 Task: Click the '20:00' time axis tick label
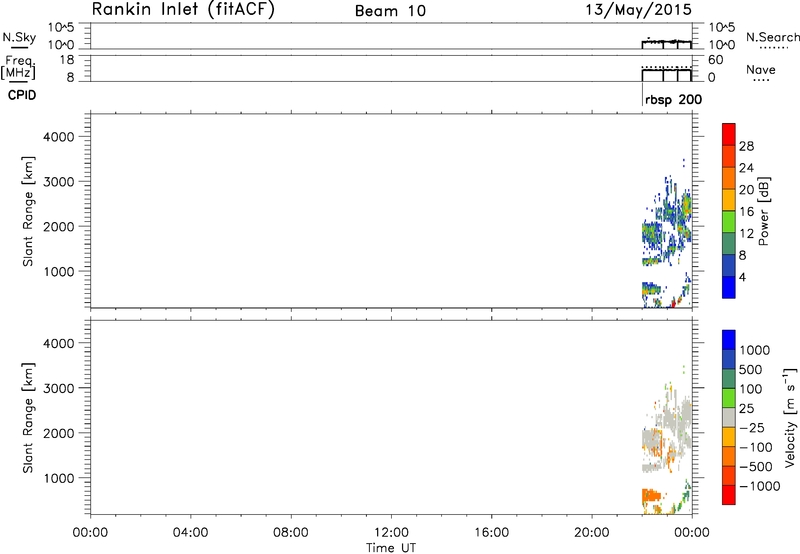pyautogui.click(x=592, y=533)
